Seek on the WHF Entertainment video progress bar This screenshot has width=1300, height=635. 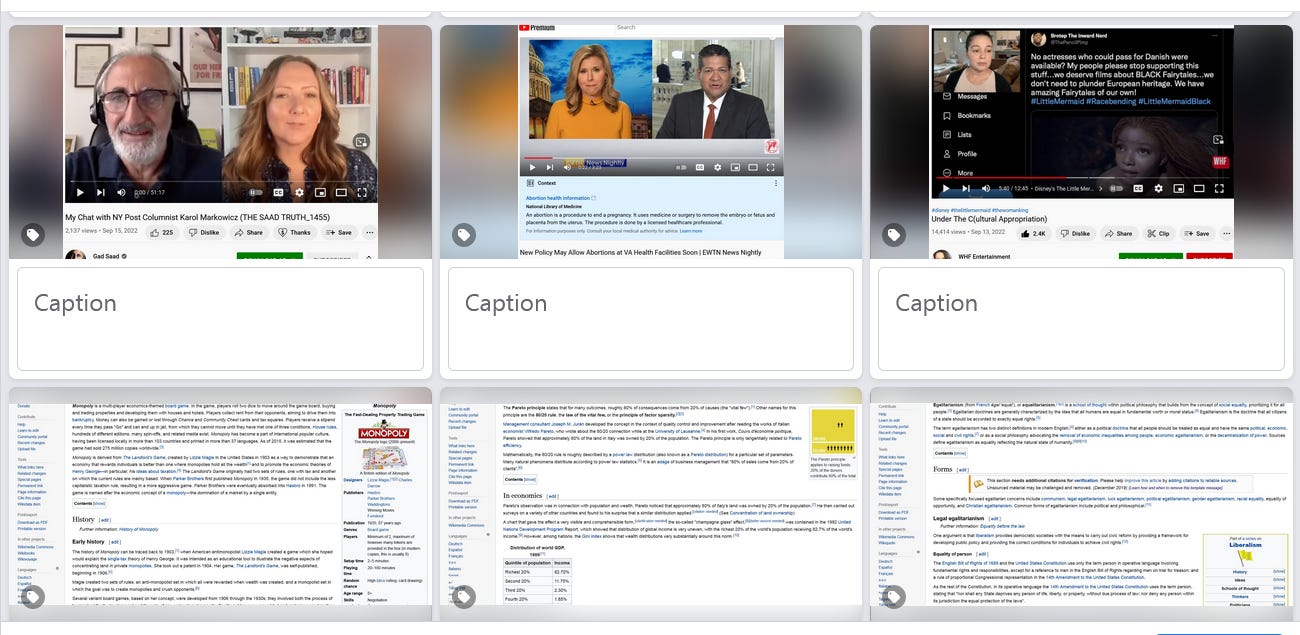1083,178
